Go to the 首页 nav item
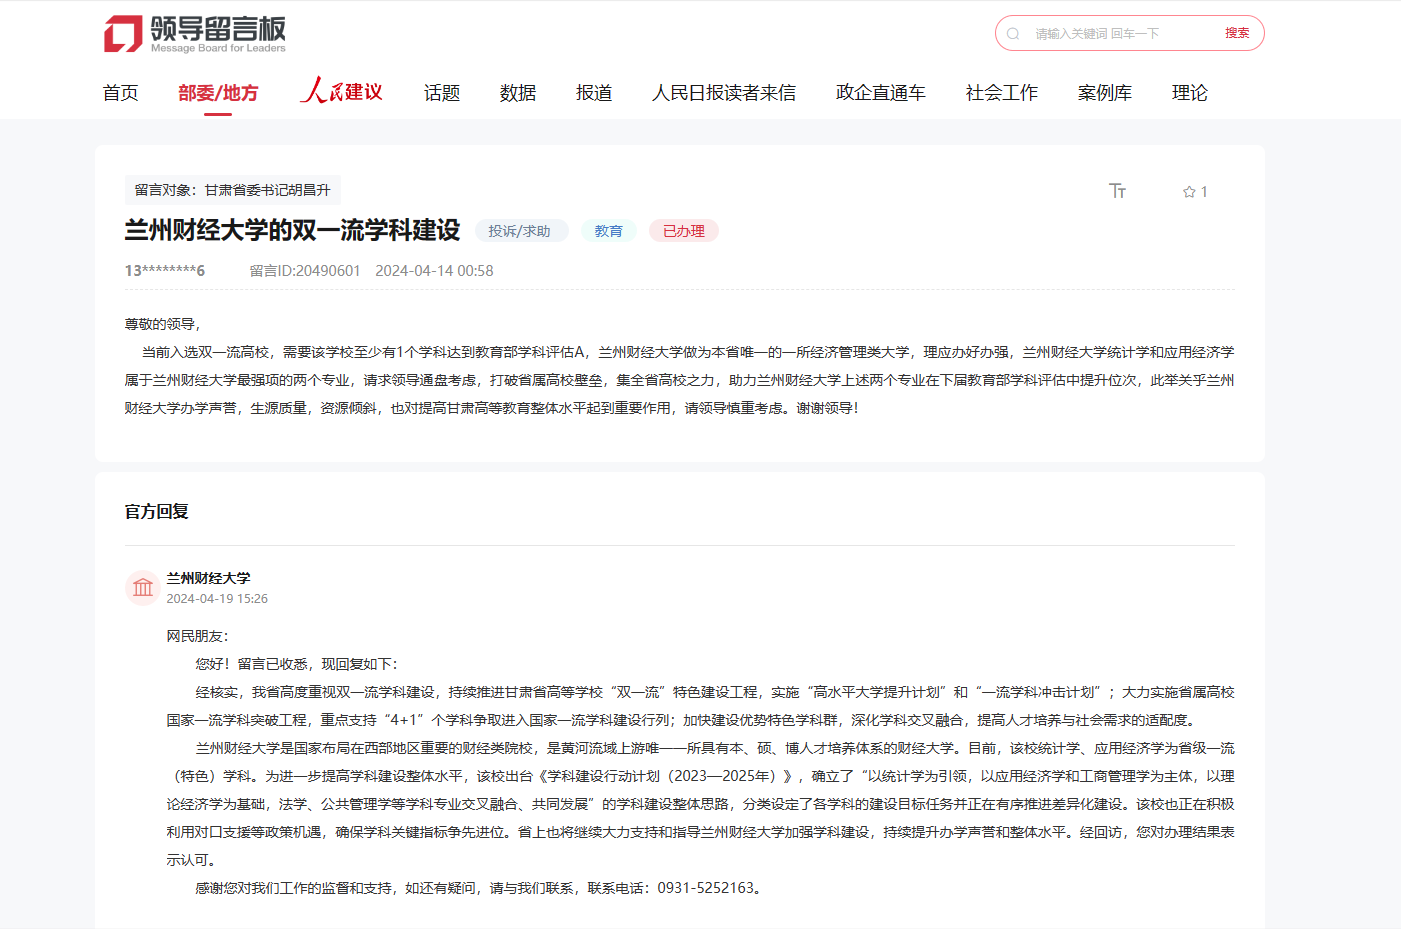1401x929 pixels. pos(121,93)
